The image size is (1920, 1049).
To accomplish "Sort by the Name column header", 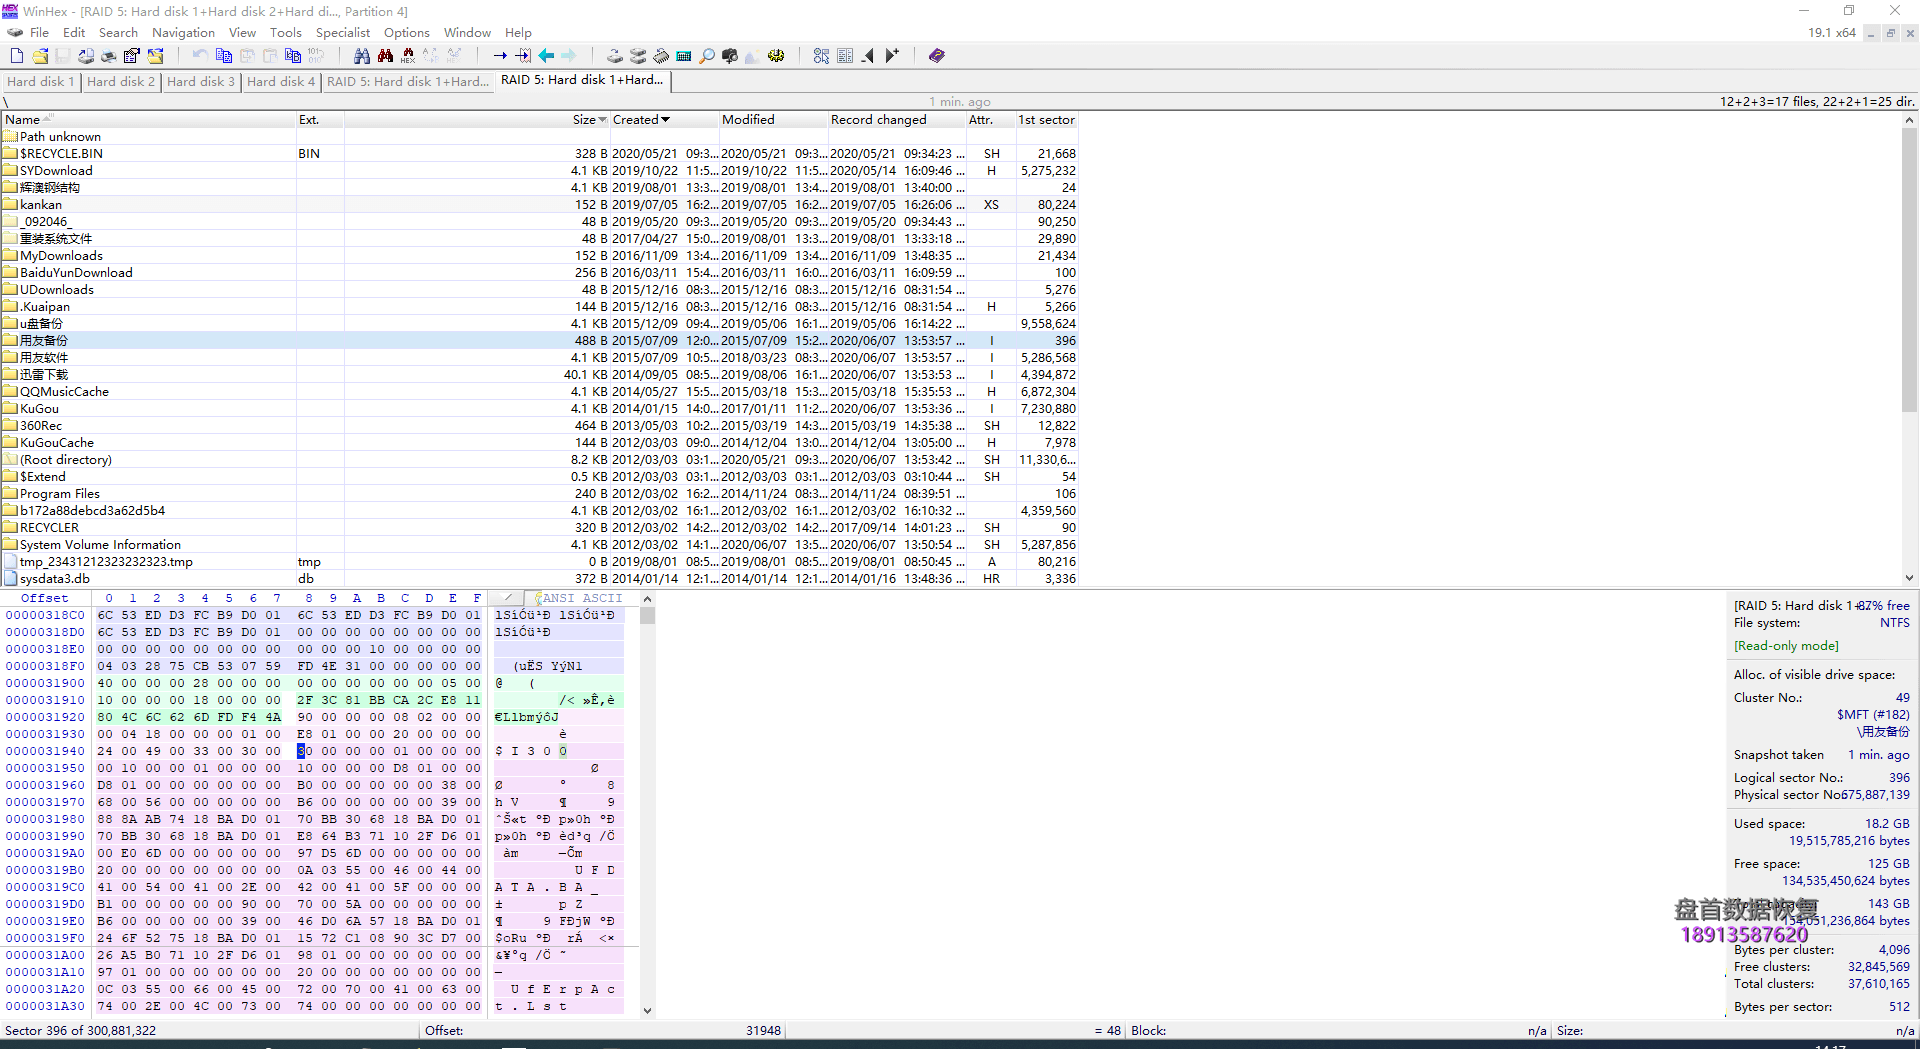I will coord(148,120).
